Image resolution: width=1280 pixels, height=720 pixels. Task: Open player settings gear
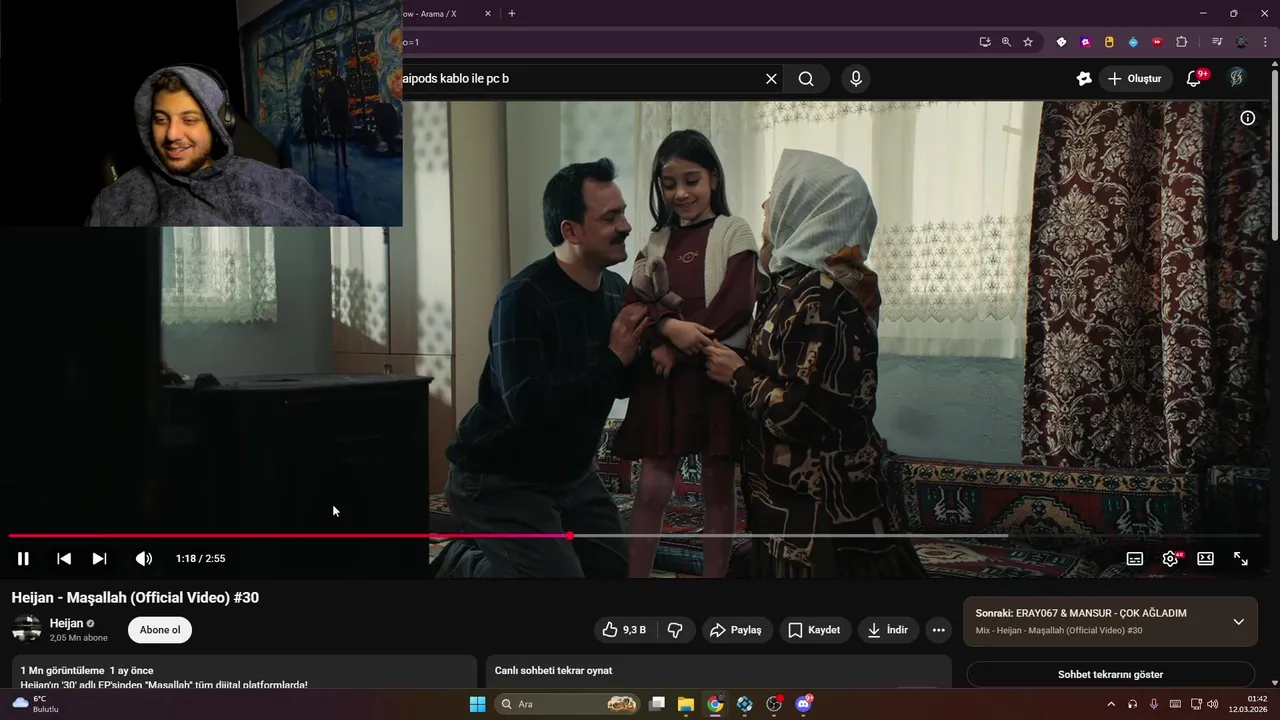tap(1170, 559)
